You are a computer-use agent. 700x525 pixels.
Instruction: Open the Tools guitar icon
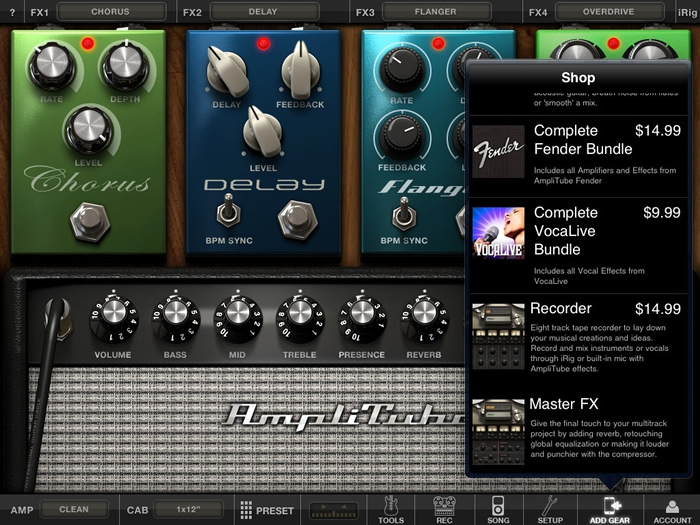tap(391, 509)
